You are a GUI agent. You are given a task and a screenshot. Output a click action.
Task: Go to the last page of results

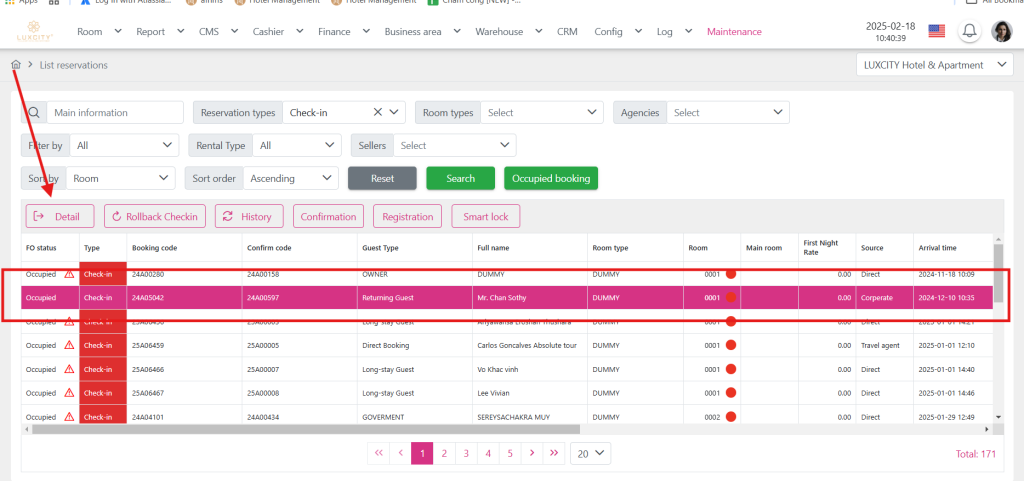[556, 453]
